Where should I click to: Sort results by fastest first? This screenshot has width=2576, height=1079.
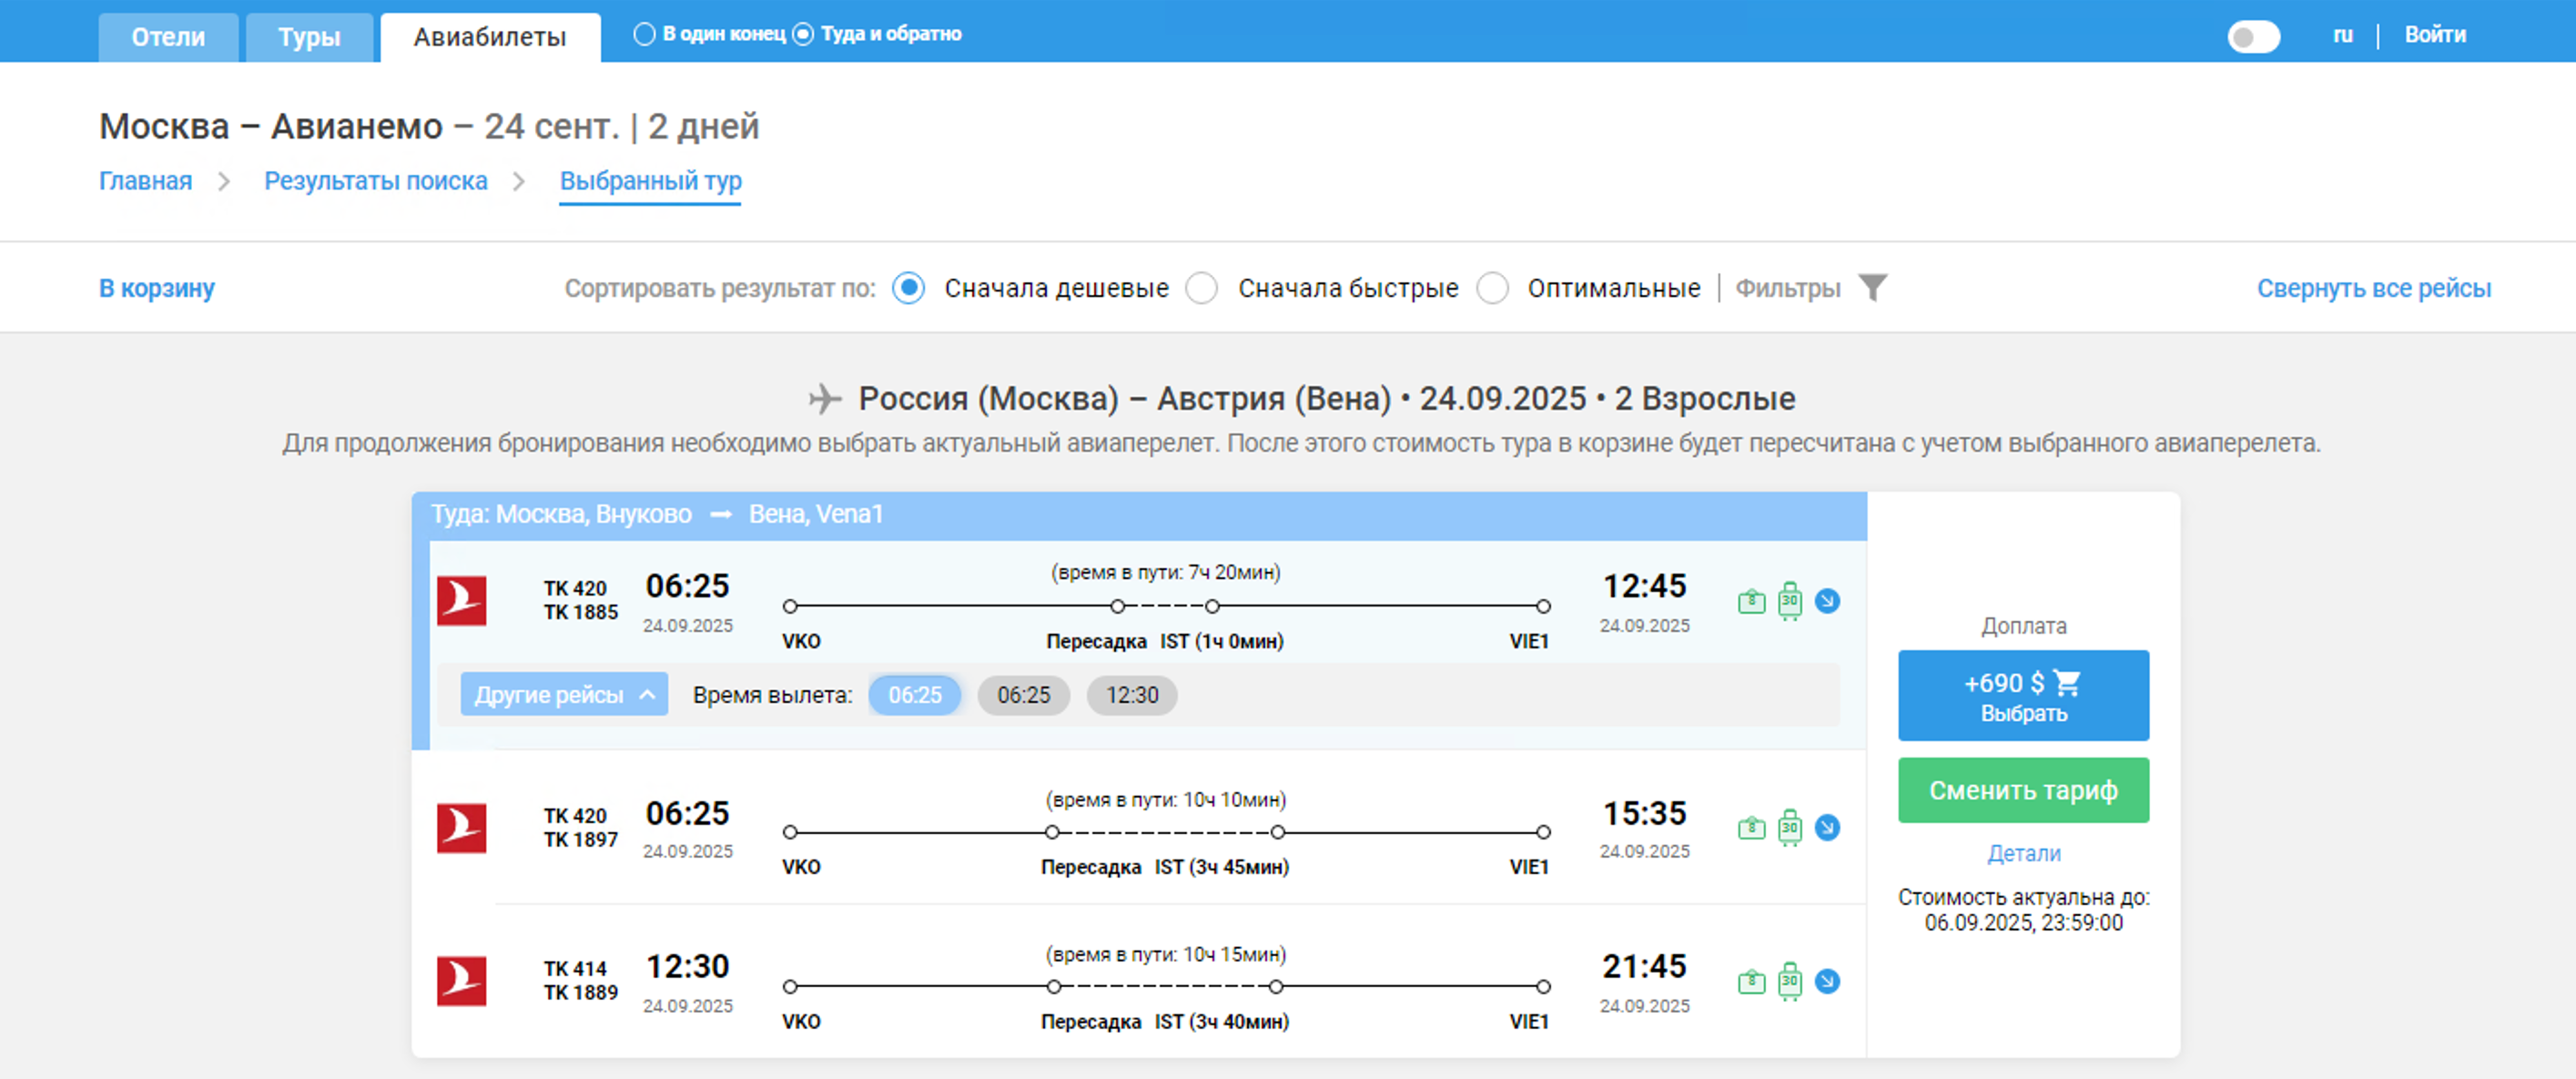point(1202,288)
